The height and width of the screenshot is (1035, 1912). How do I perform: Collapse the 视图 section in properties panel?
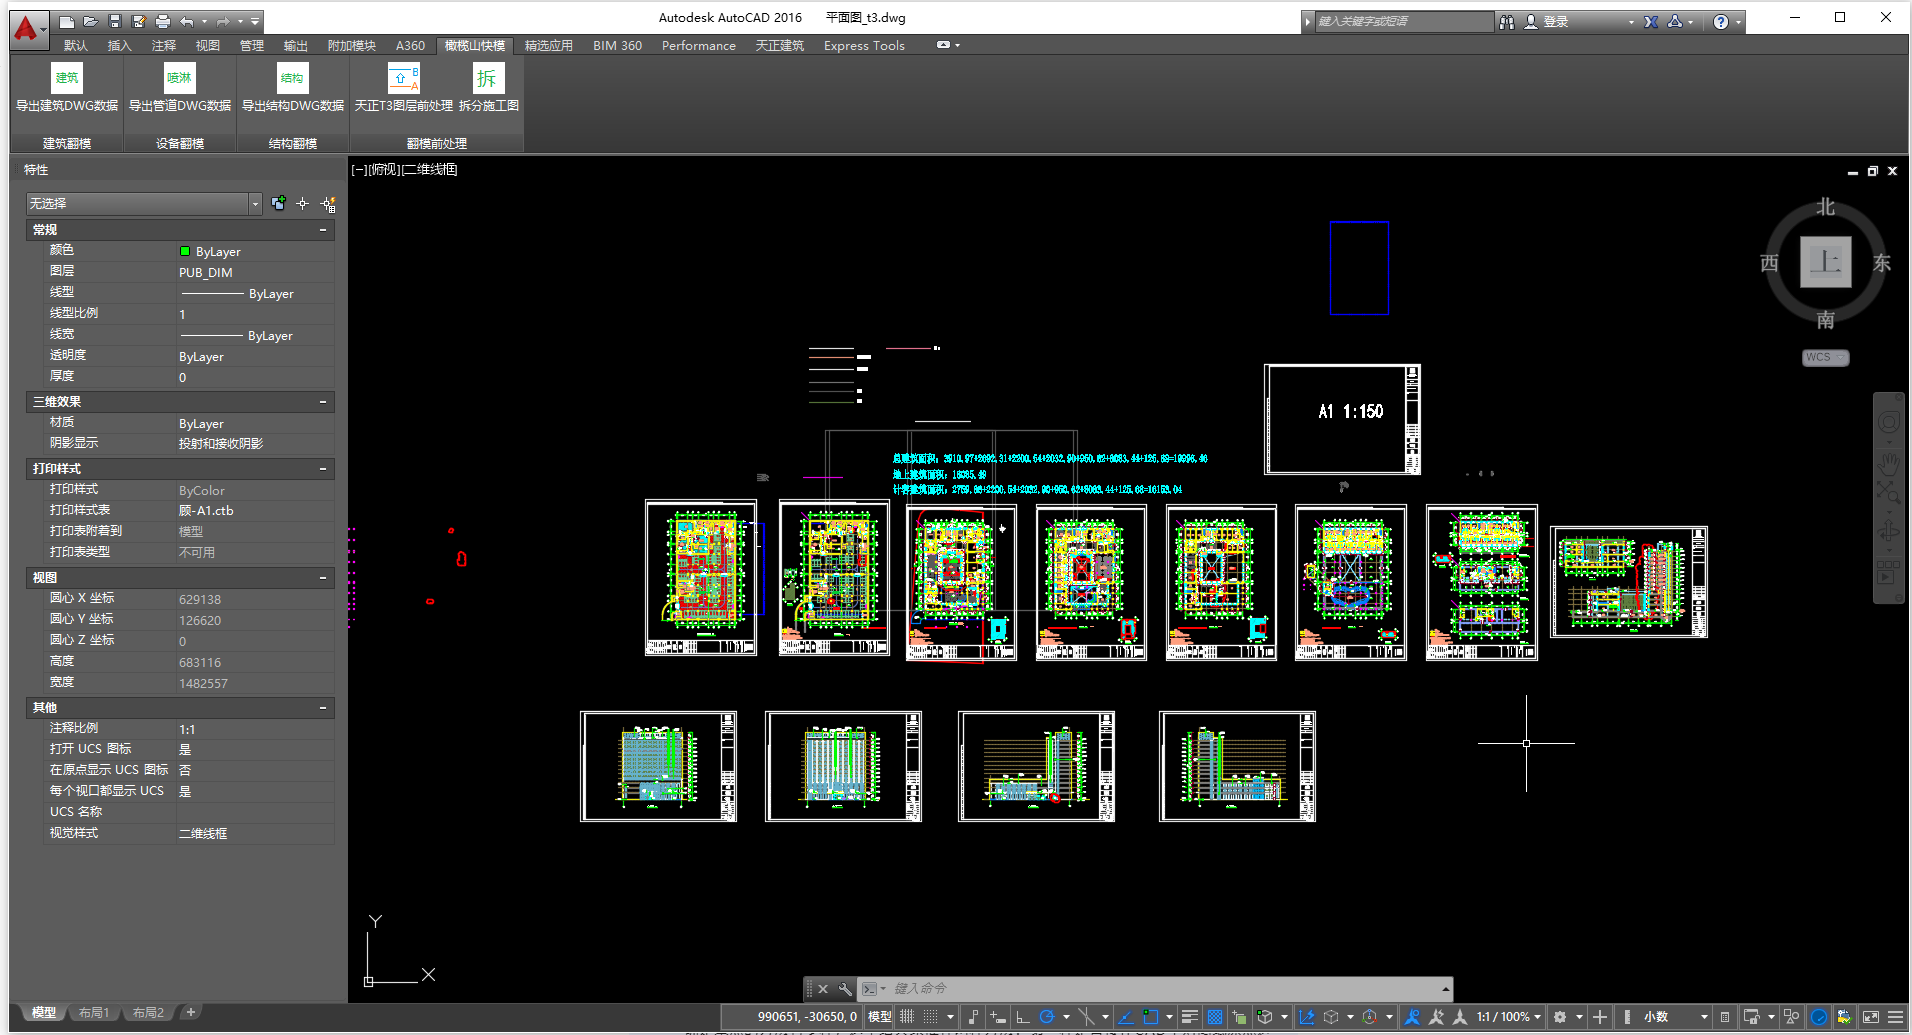tap(323, 578)
